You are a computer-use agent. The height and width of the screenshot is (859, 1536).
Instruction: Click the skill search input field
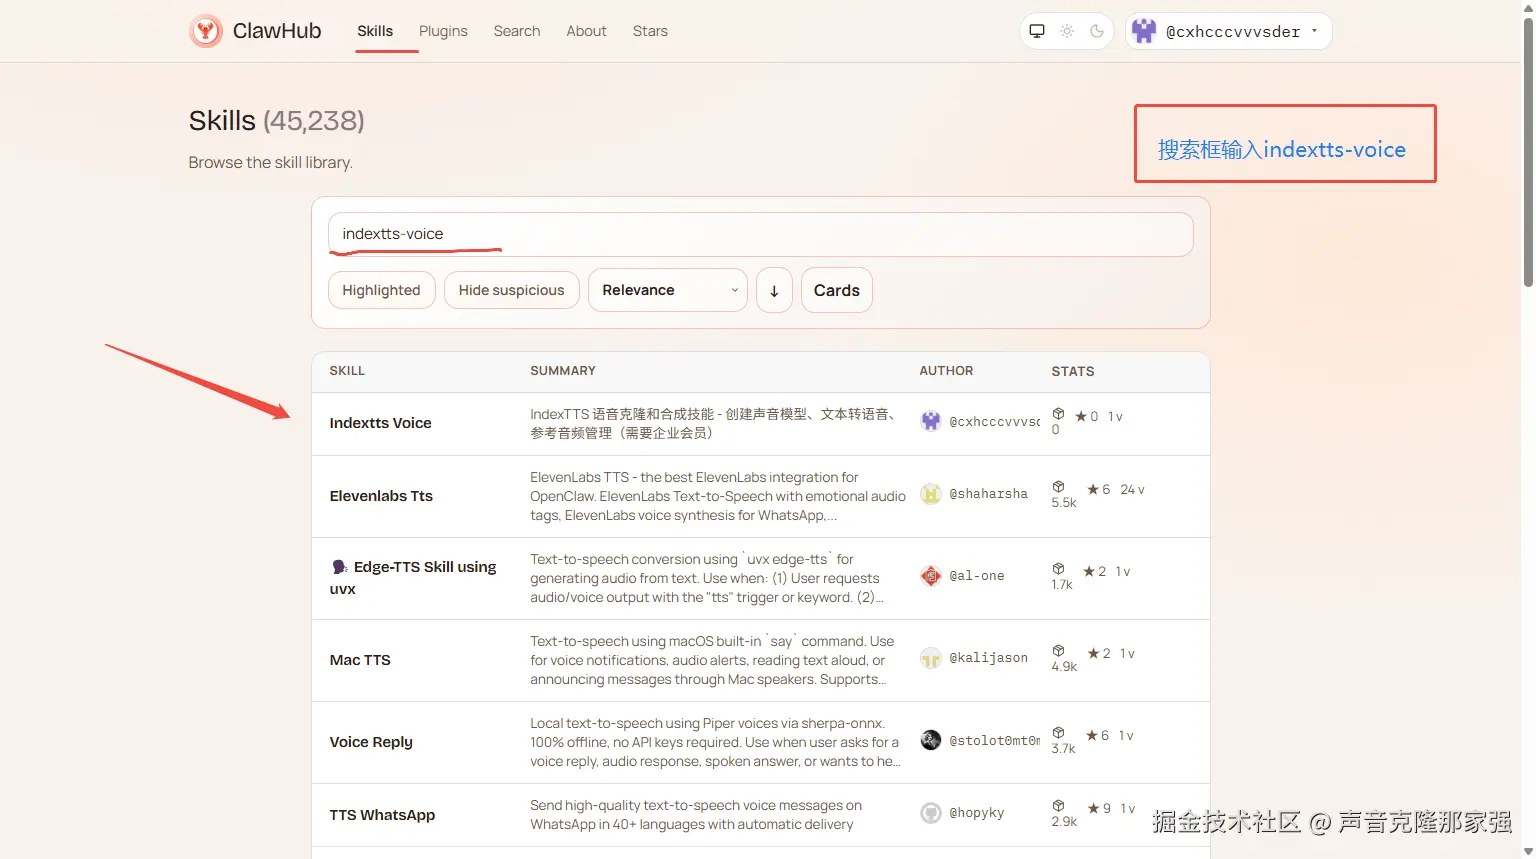(x=761, y=234)
